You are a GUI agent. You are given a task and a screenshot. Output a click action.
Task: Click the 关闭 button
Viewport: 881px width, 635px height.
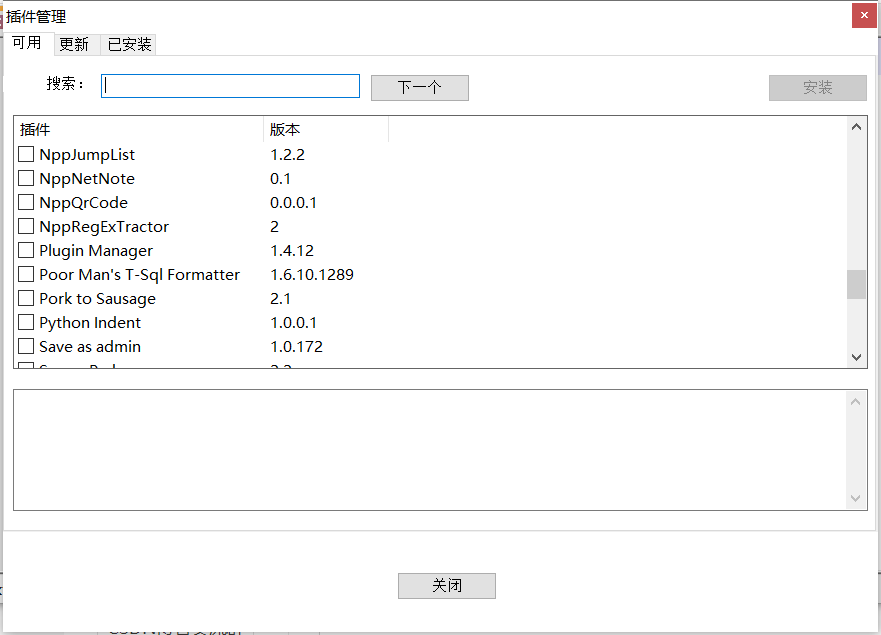447,586
